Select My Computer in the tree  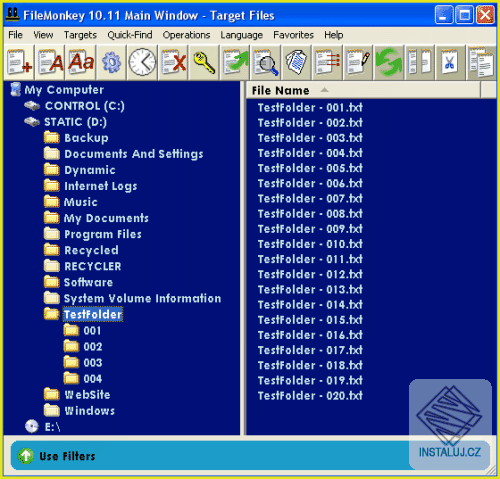64,90
